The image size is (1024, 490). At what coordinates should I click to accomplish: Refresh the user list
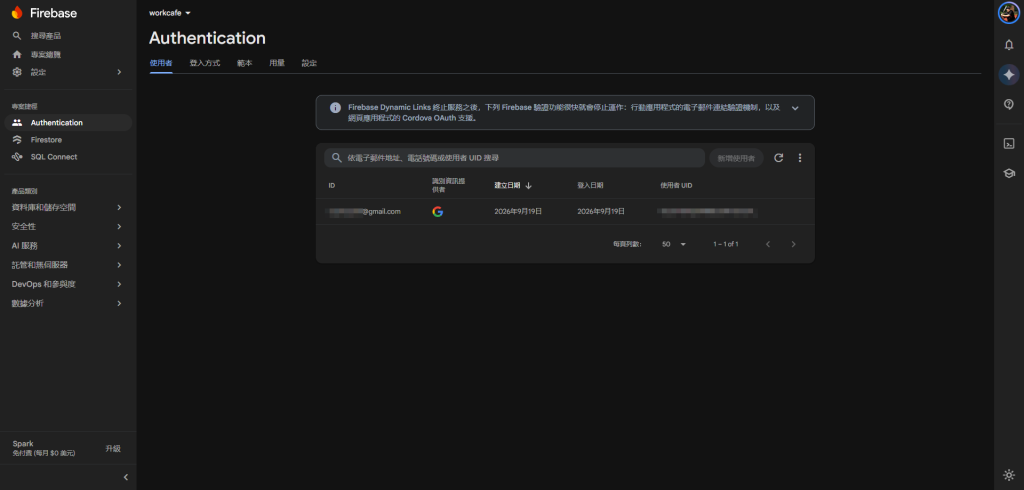[778, 157]
